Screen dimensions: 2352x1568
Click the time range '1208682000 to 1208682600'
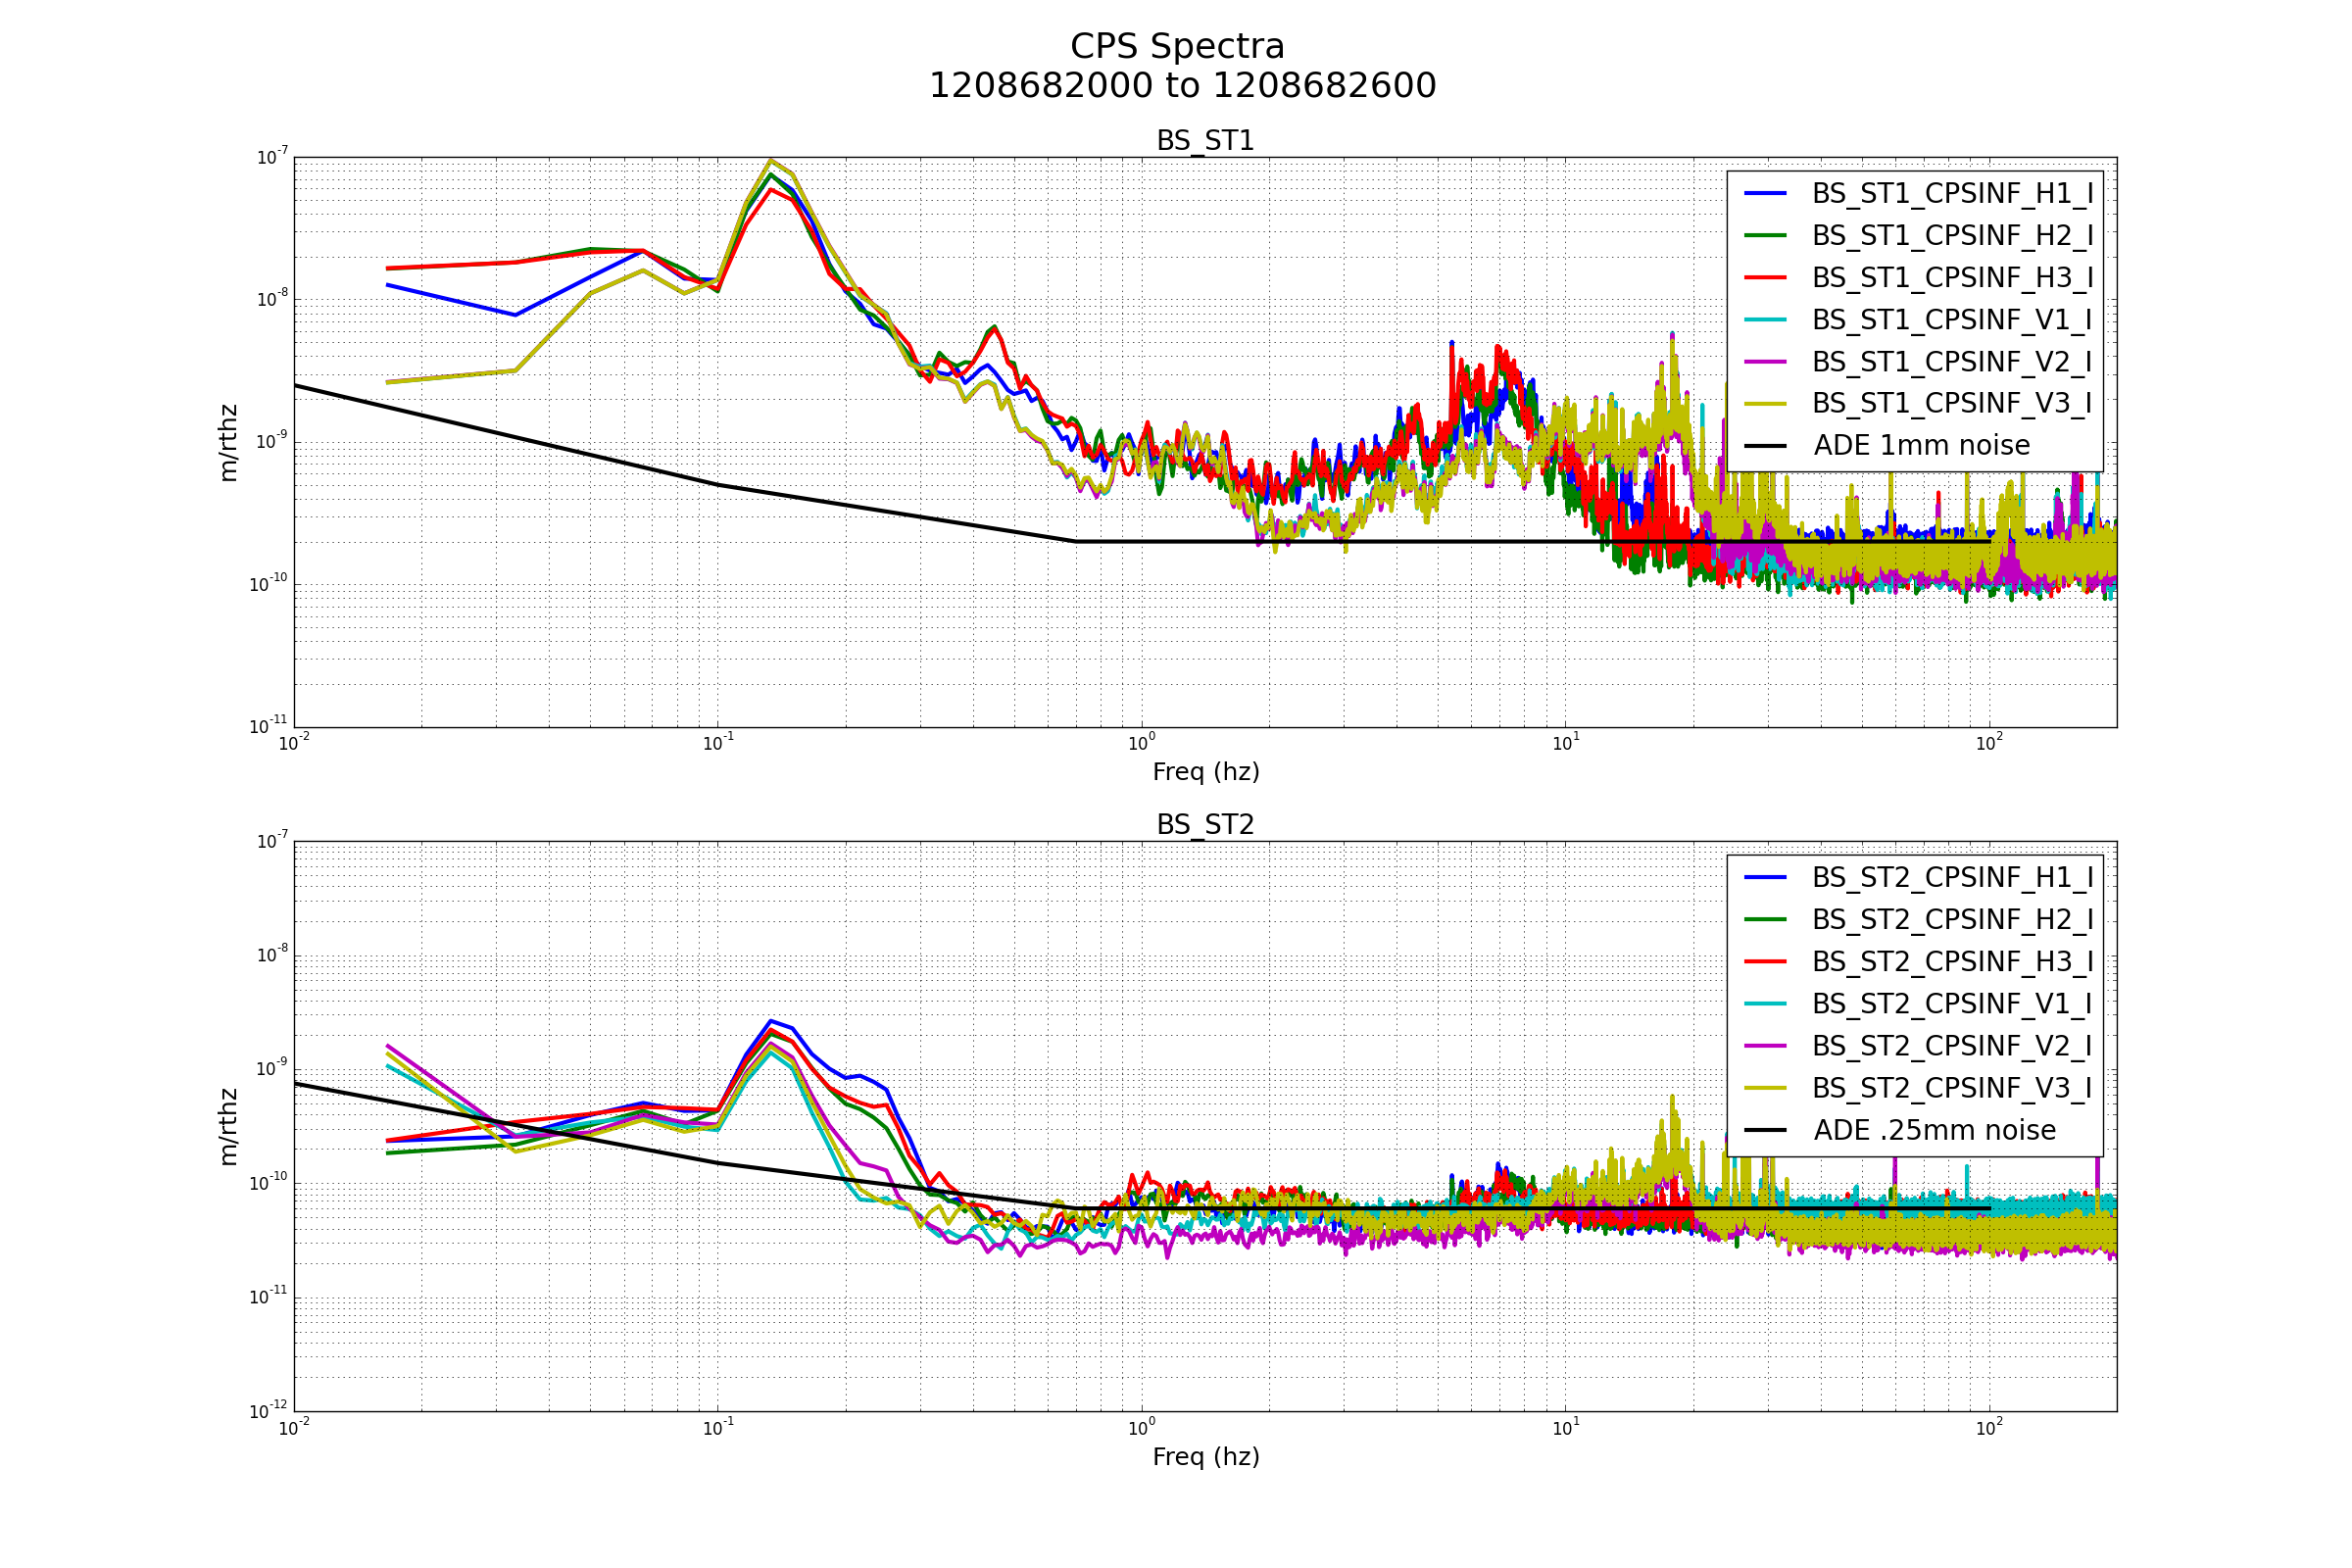pos(1182,86)
